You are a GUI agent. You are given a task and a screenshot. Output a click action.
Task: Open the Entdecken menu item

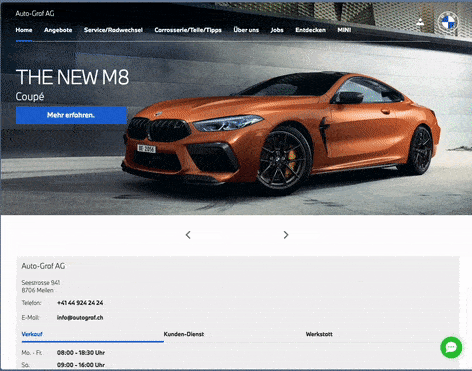(x=310, y=30)
